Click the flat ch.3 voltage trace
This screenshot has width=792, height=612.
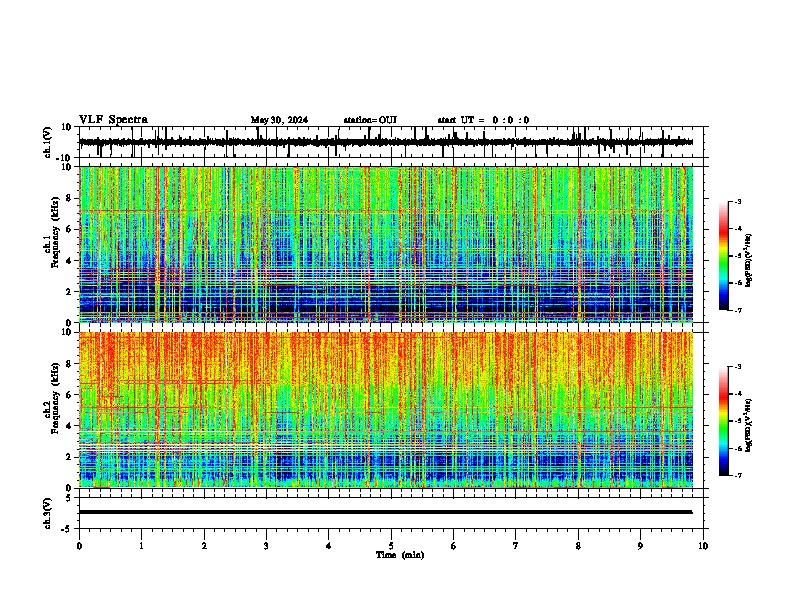(x=386, y=512)
